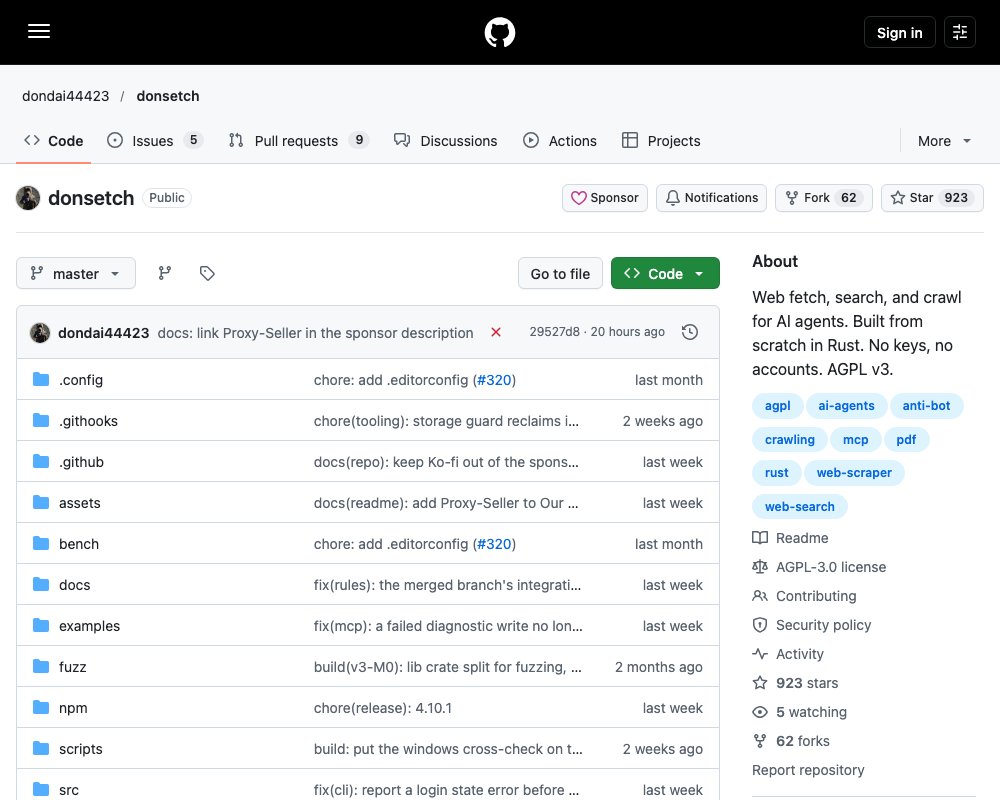This screenshot has width=1000, height=800.
Task: Open the docs folder
Action: pyautogui.click(x=75, y=585)
